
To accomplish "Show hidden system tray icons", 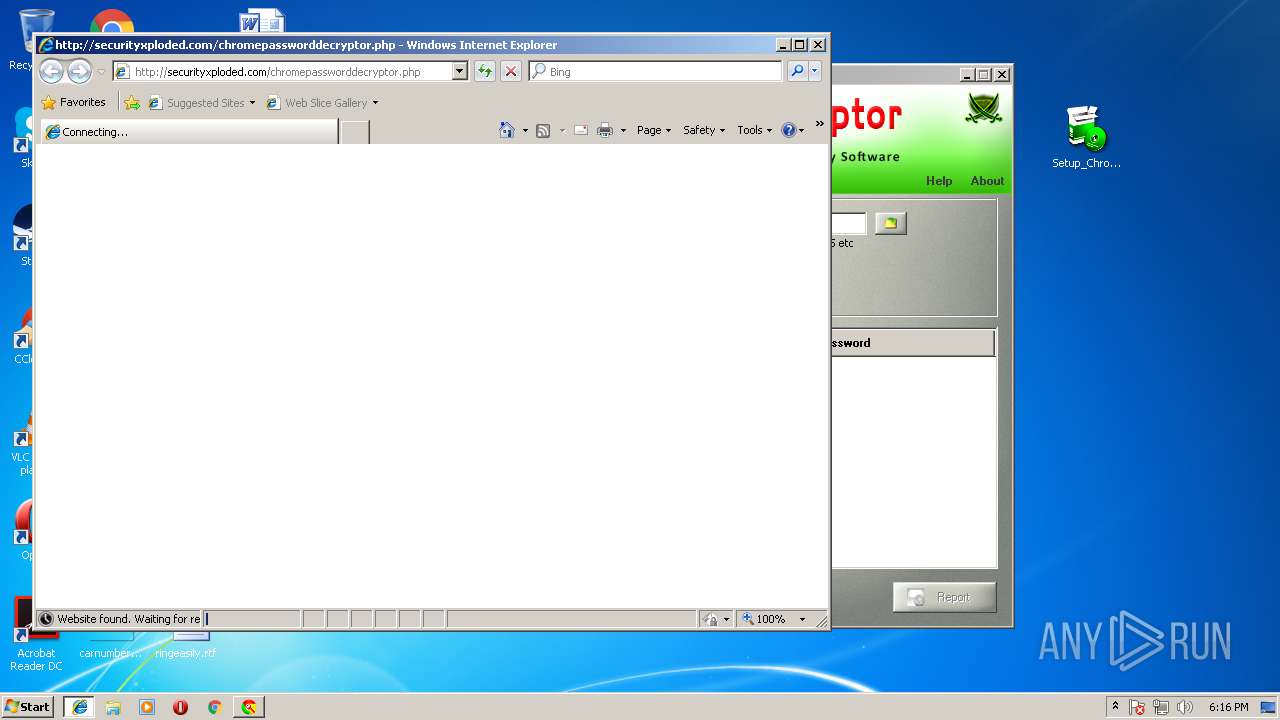I will [x=1115, y=706].
